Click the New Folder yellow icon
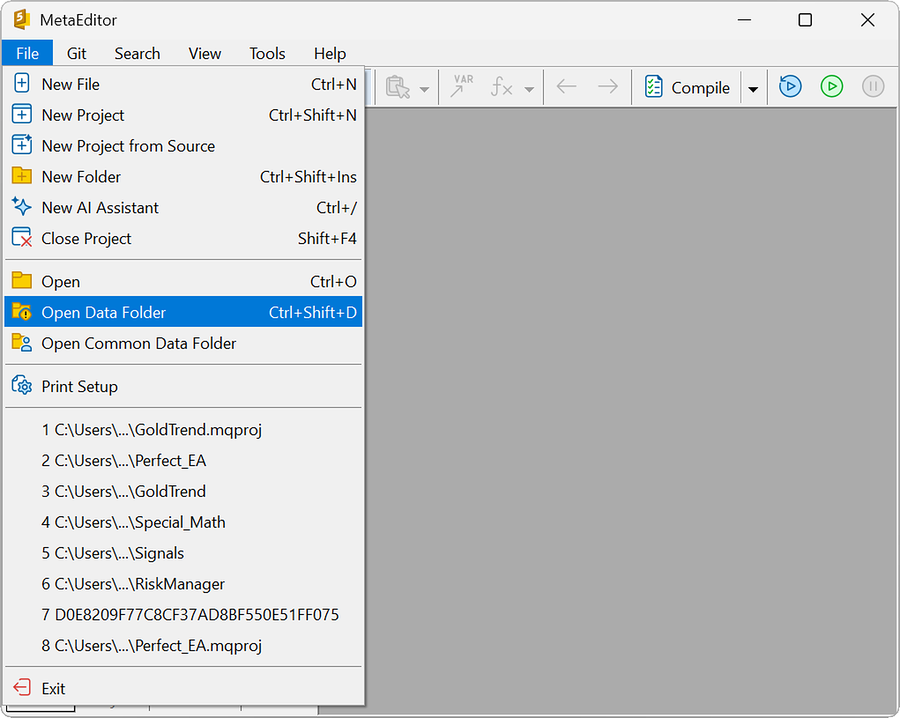This screenshot has width=900, height=718. pos(22,175)
